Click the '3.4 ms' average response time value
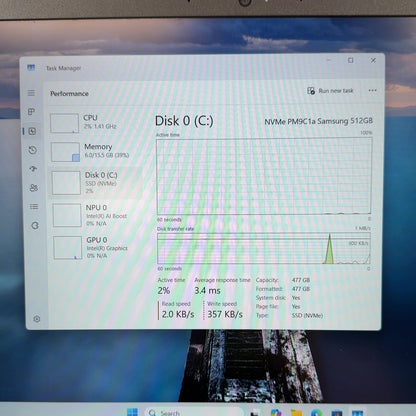The image size is (416, 416). tap(207, 291)
